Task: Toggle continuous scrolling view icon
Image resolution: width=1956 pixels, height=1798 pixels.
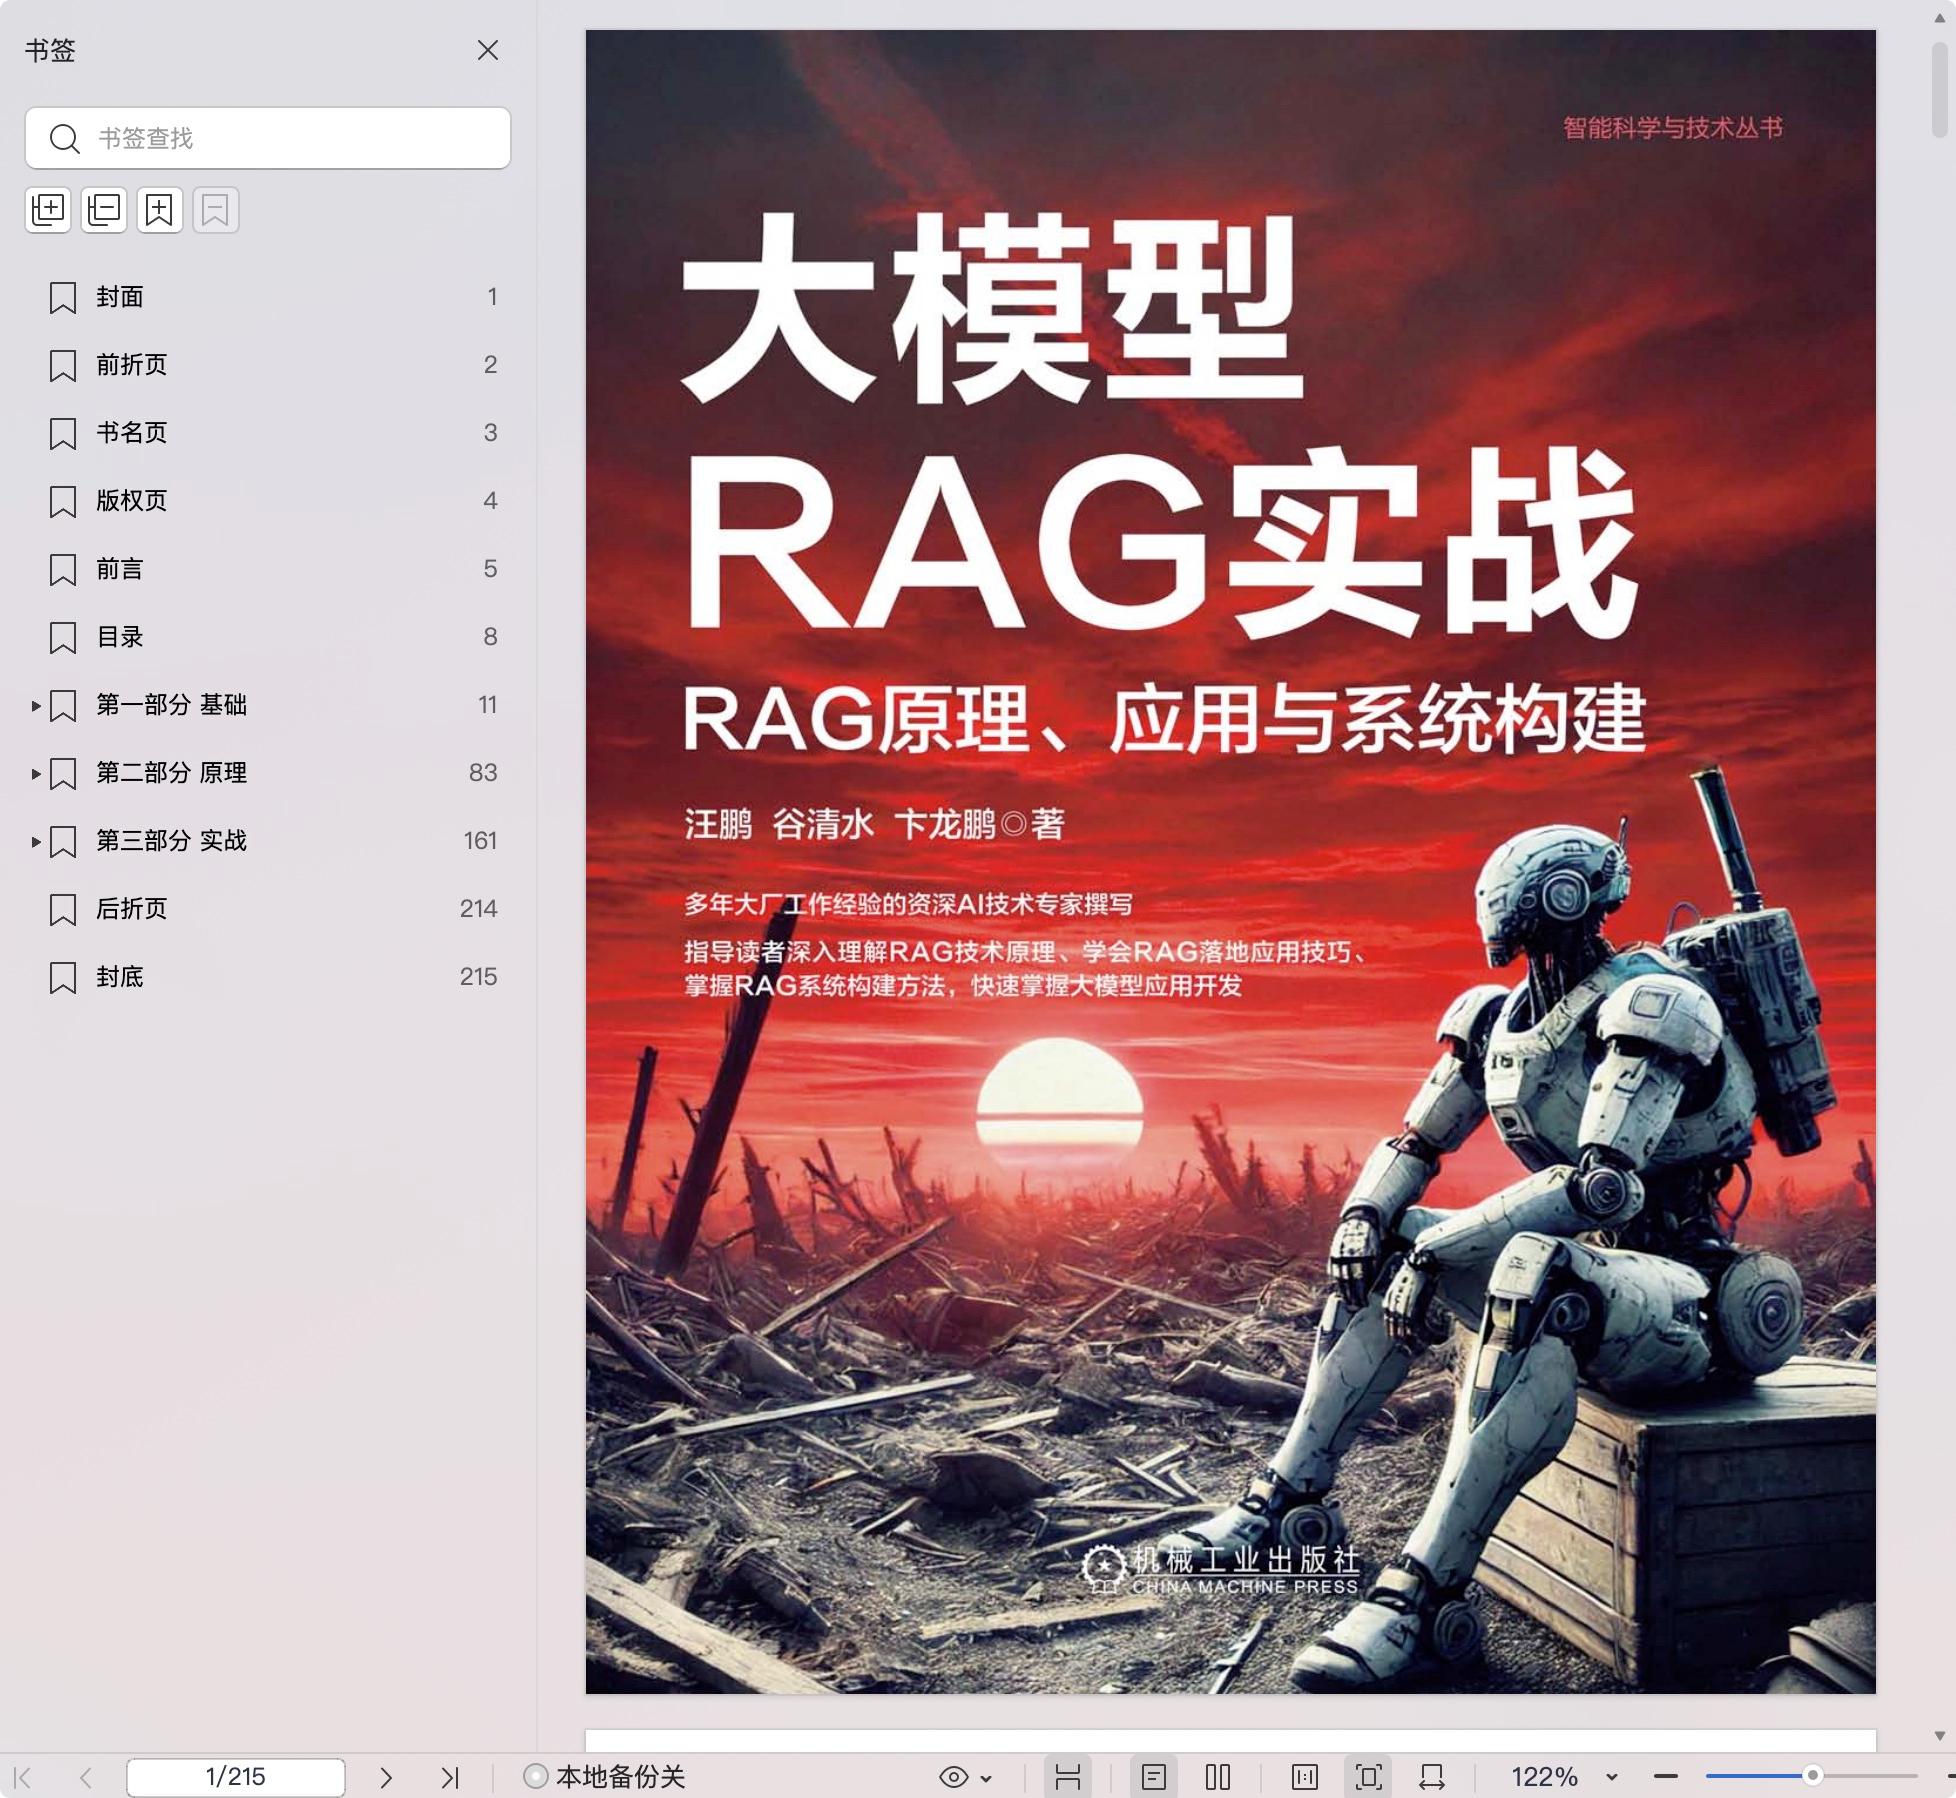Action: (1068, 1777)
